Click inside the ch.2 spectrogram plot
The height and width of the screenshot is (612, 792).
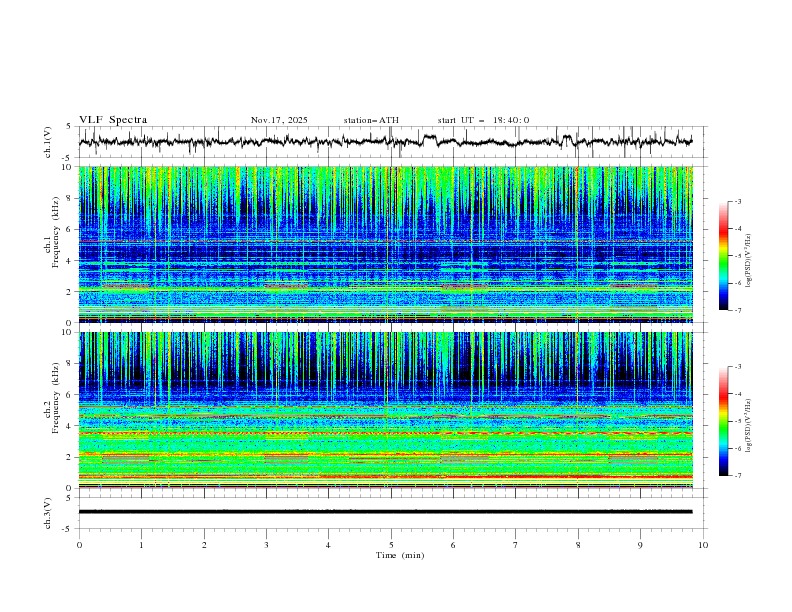[386, 410]
